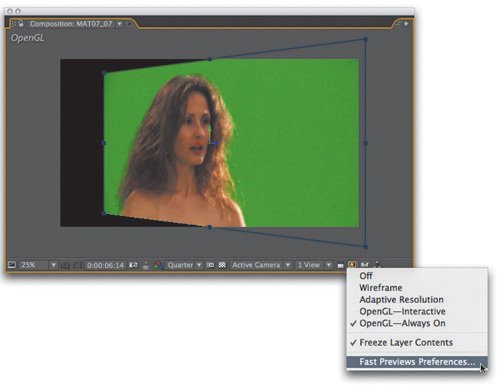This screenshot has width=500, height=386.
Task: Take a snapshot with the camera icon
Action: (133, 265)
